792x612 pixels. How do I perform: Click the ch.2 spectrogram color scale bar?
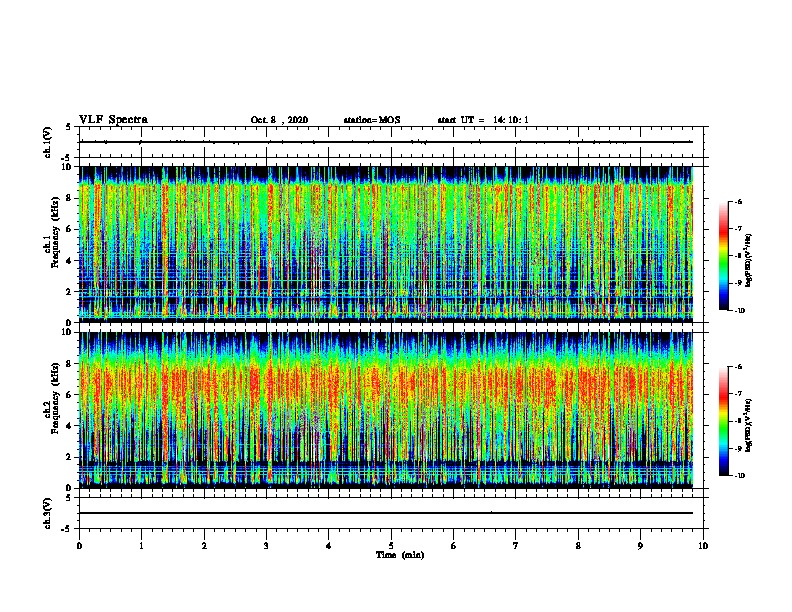point(723,421)
